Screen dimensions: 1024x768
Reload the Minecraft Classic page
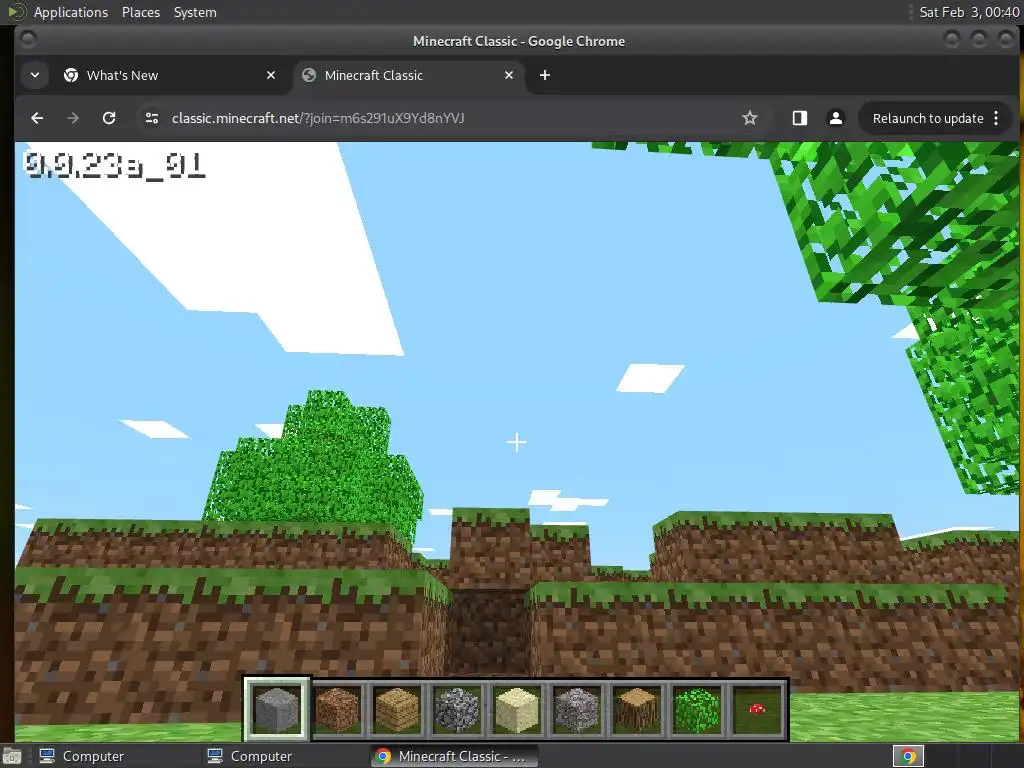[109, 118]
